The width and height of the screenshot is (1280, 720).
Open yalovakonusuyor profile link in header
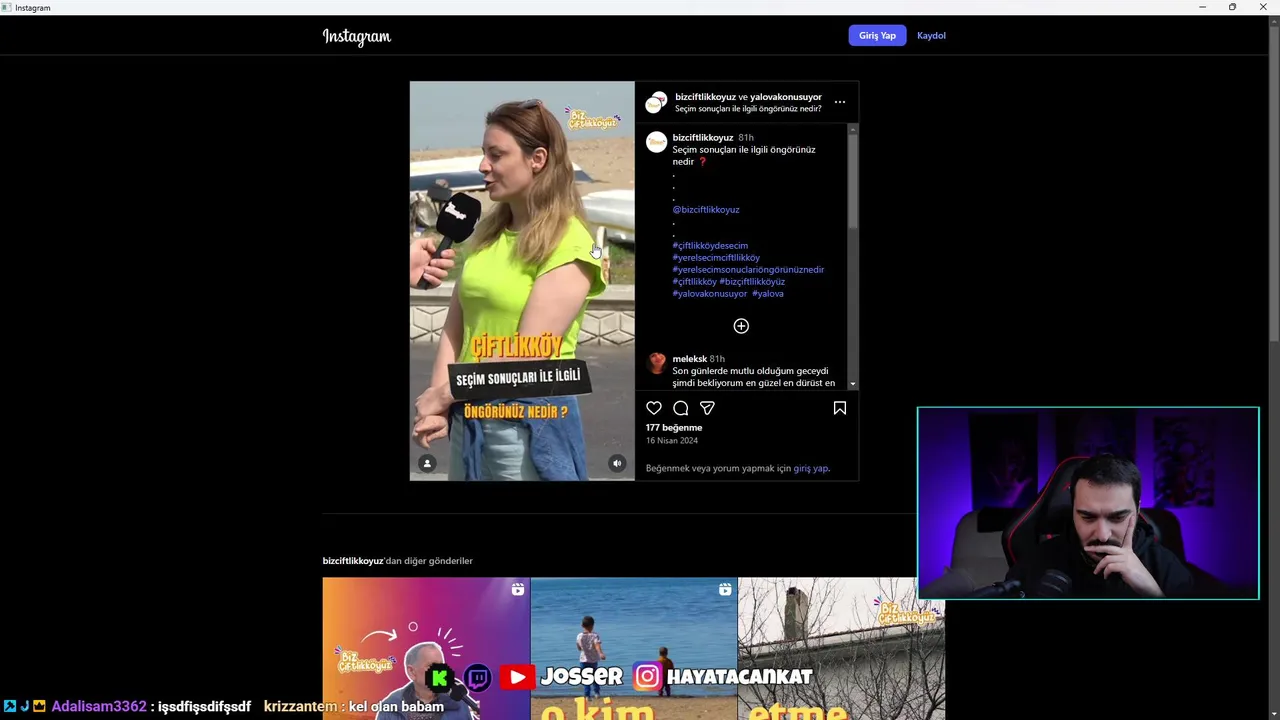(786, 97)
